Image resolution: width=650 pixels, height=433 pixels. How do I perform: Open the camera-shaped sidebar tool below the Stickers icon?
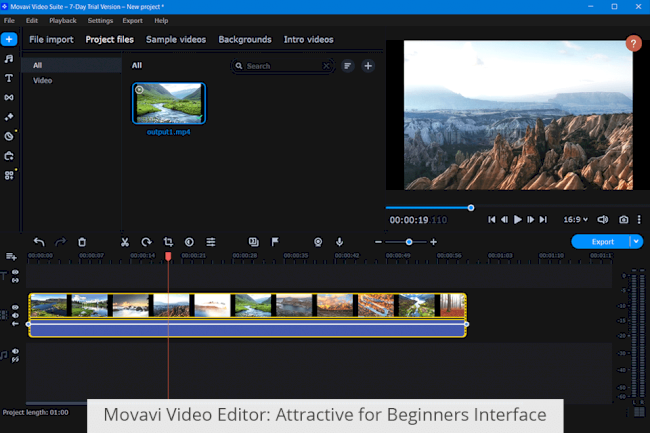click(x=9, y=156)
